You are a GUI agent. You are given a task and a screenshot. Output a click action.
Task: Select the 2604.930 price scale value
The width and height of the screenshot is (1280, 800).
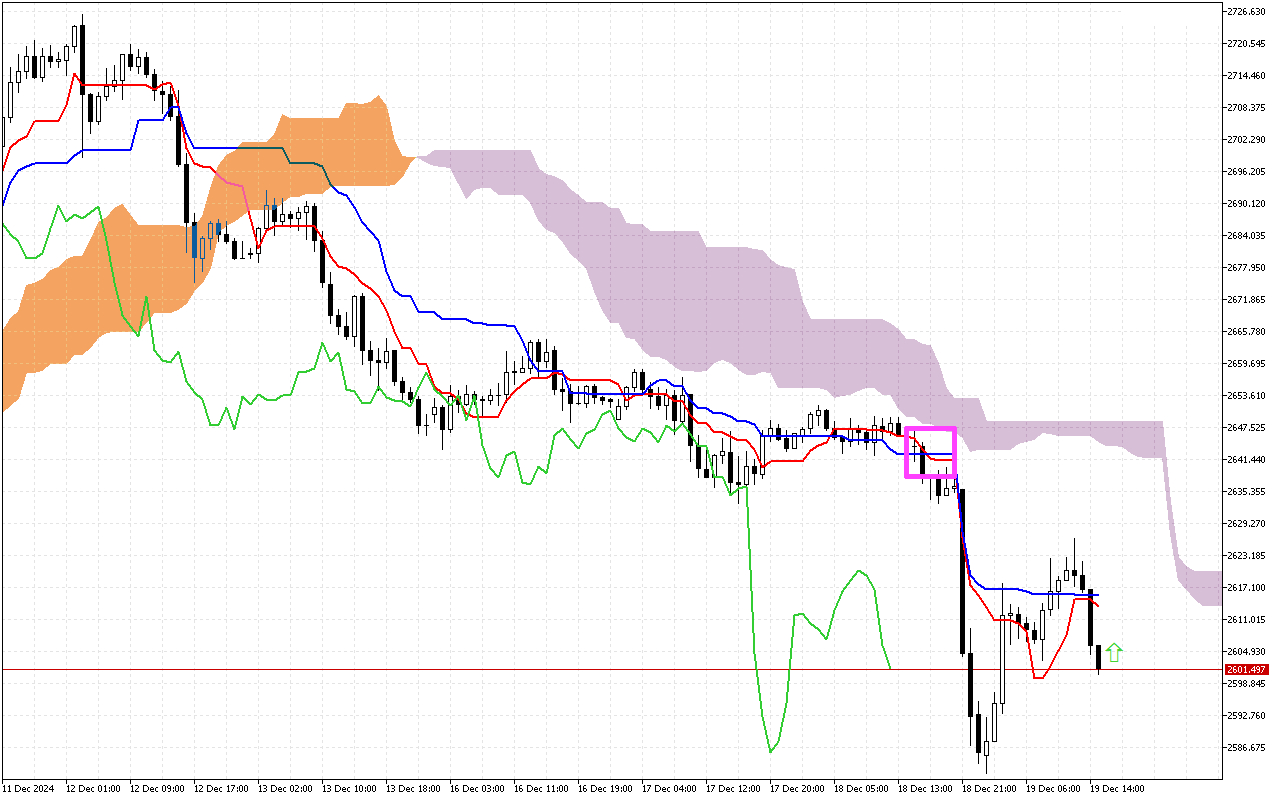click(x=1246, y=652)
